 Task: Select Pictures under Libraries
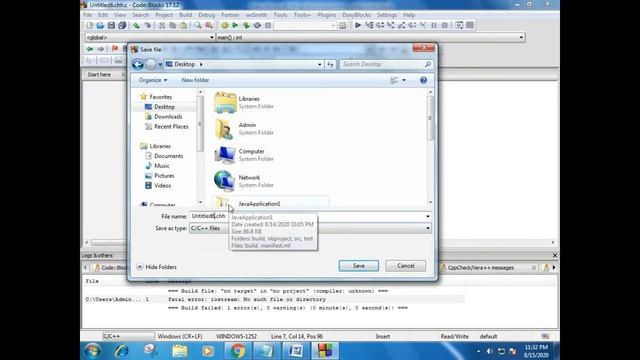click(x=164, y=176)
